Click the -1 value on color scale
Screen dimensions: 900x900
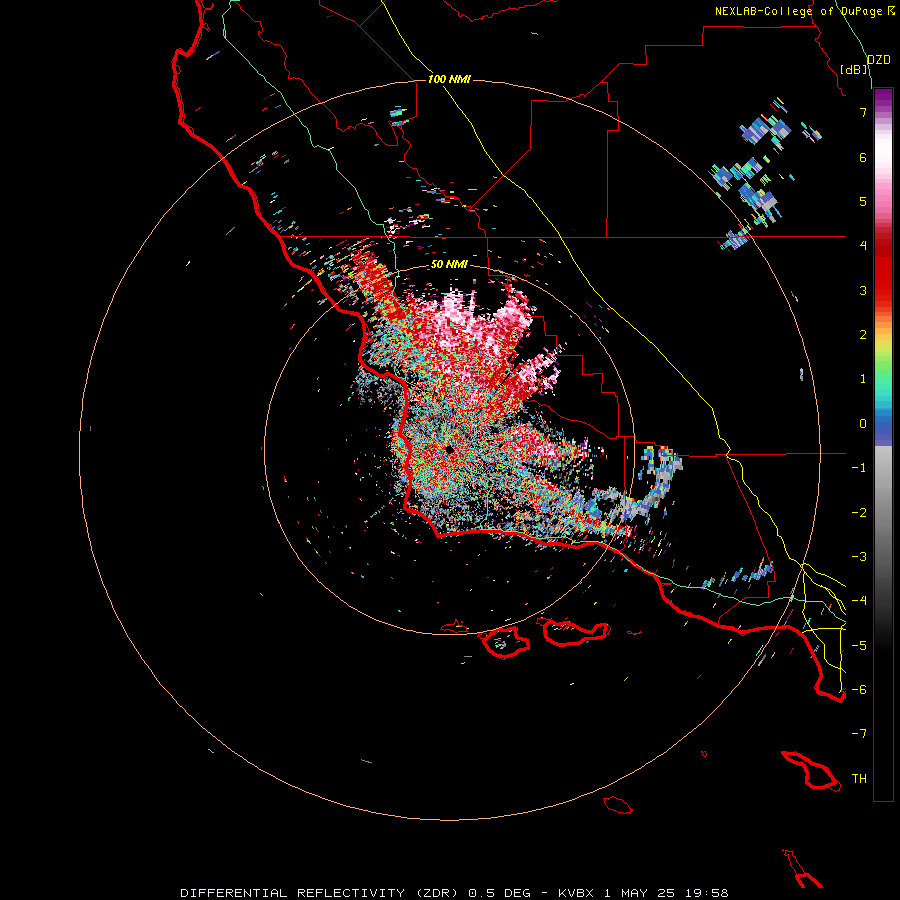pyautogui.click(x=859, y=468)
